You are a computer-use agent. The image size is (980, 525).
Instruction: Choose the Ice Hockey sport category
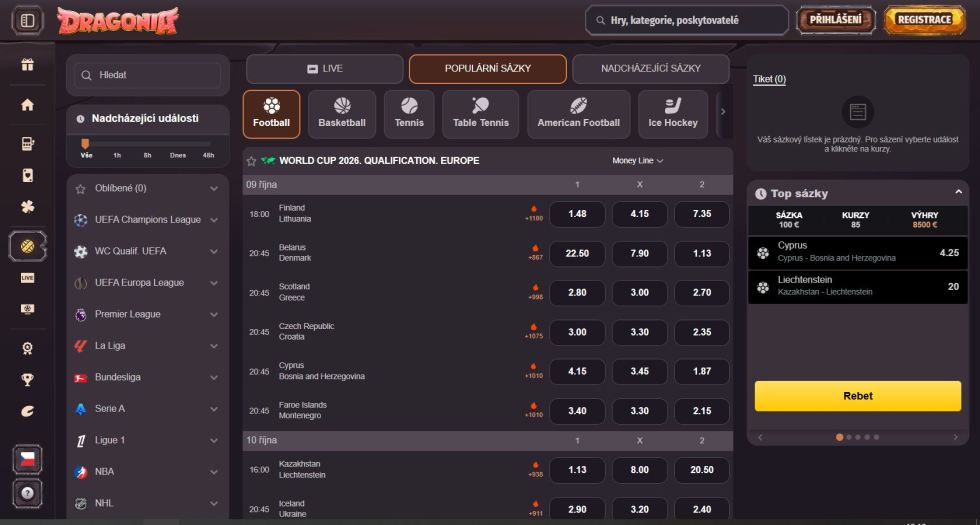673,114
